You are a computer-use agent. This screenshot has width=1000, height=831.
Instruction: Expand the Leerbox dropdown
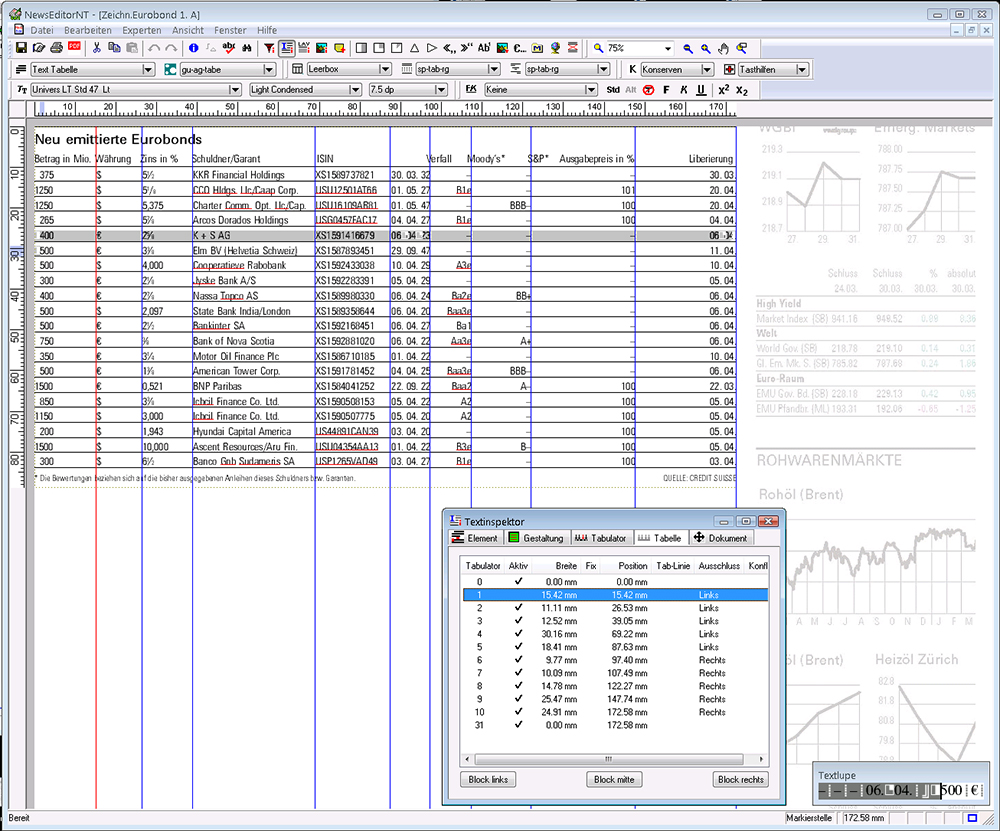(385, 69)
